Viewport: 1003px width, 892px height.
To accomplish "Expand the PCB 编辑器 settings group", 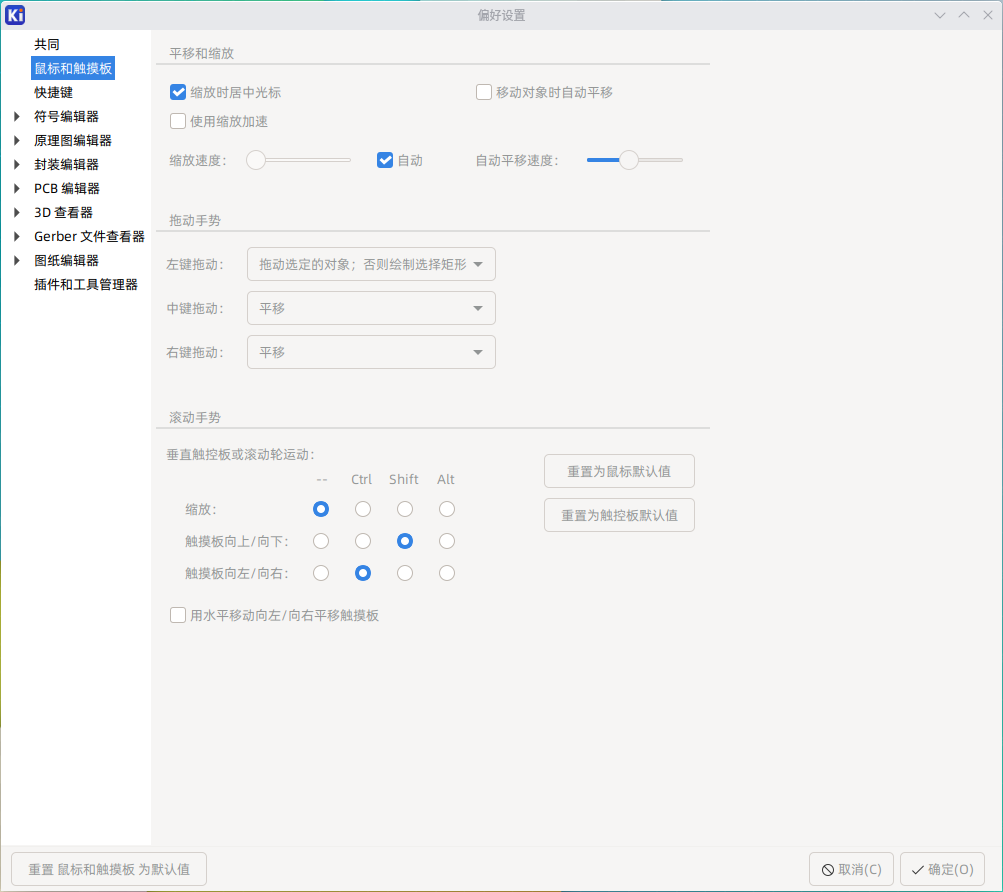I will 17,188.
